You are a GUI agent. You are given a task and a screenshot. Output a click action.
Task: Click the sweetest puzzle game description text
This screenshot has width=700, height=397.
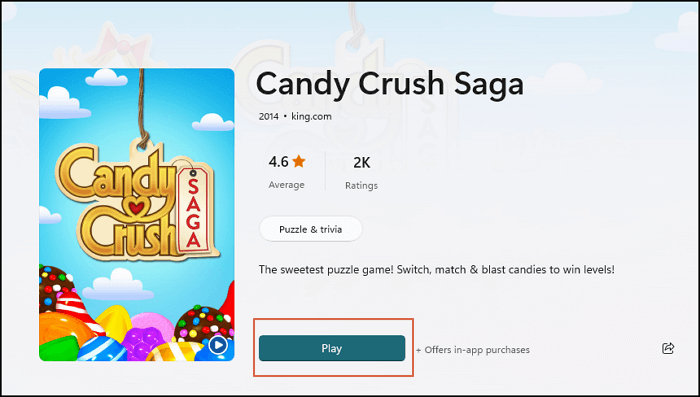[x=437, y=270]
